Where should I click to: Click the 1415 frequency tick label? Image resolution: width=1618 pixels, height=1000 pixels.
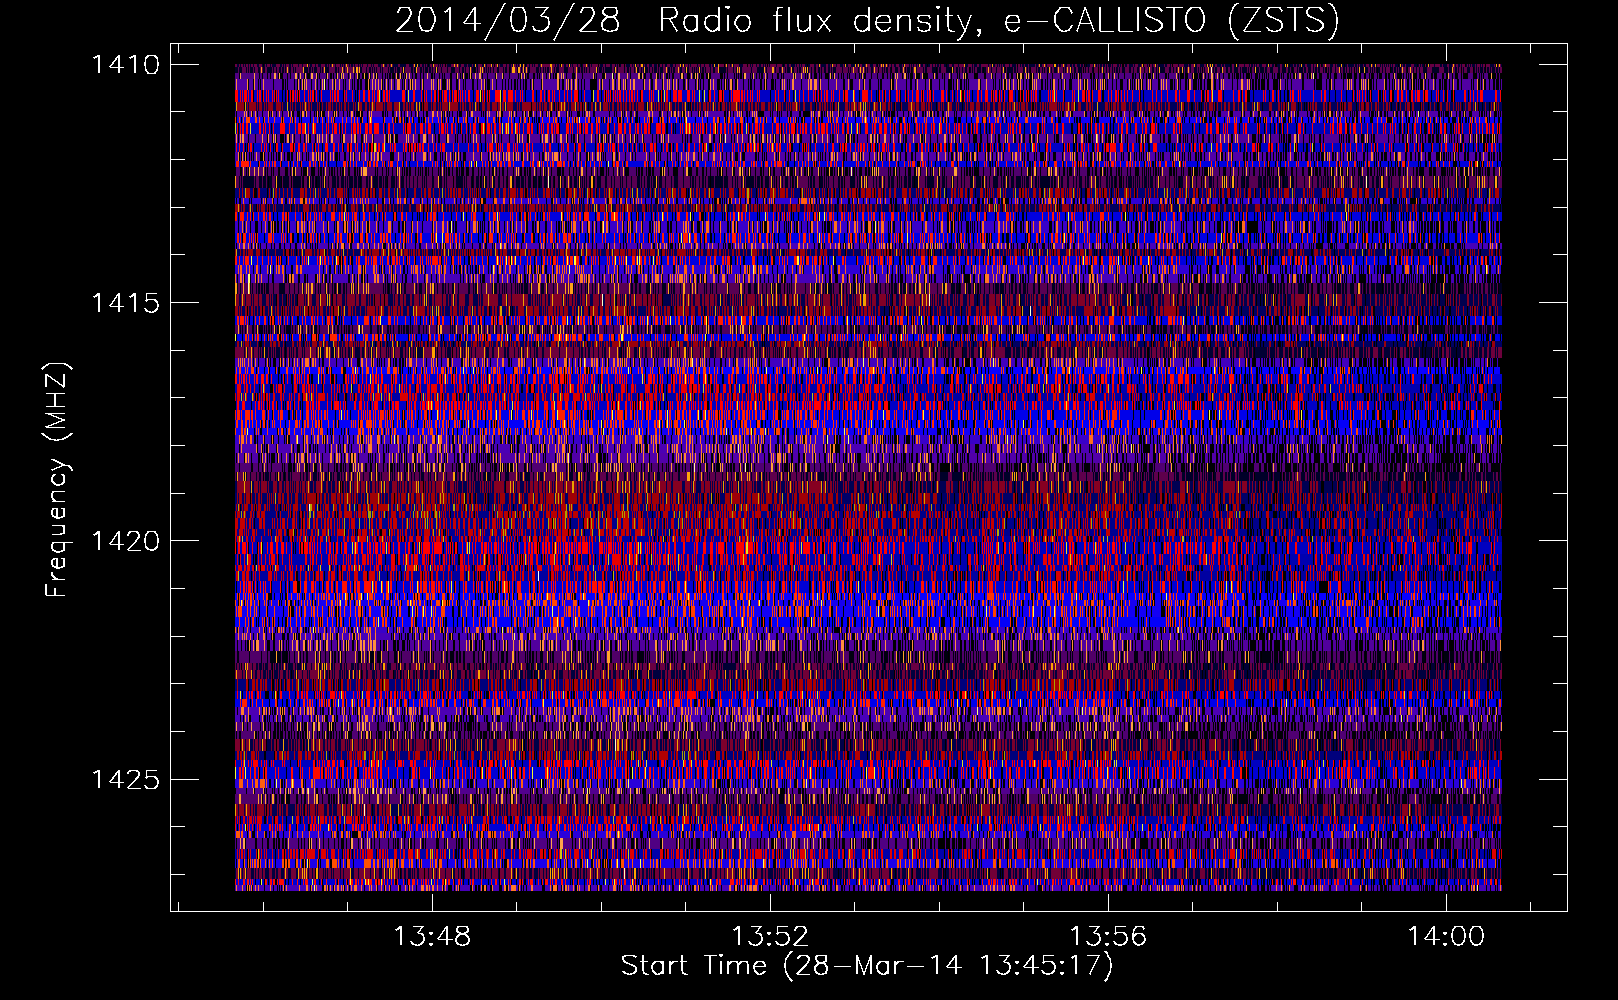(x=125, y=303)
